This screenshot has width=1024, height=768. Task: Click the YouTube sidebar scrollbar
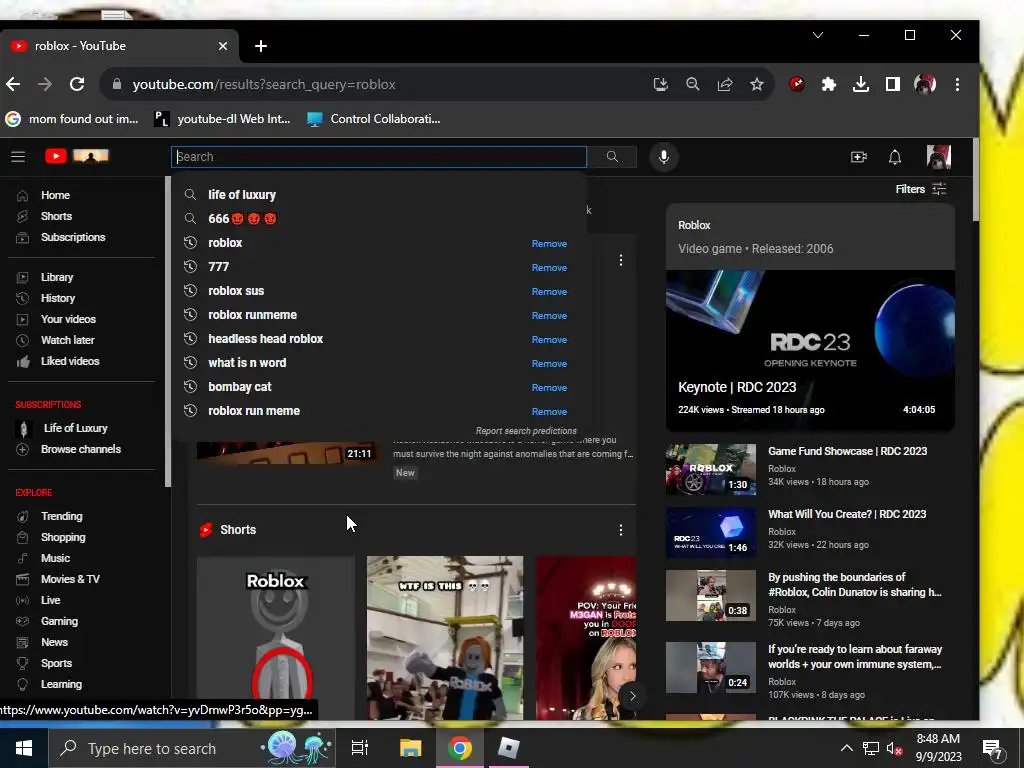[168, 332]
